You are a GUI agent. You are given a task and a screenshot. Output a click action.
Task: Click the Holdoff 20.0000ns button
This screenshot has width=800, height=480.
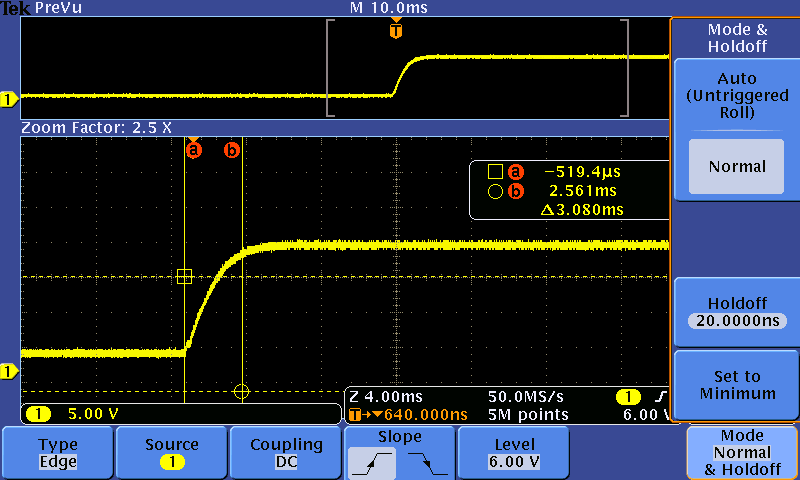coord(736,311)
